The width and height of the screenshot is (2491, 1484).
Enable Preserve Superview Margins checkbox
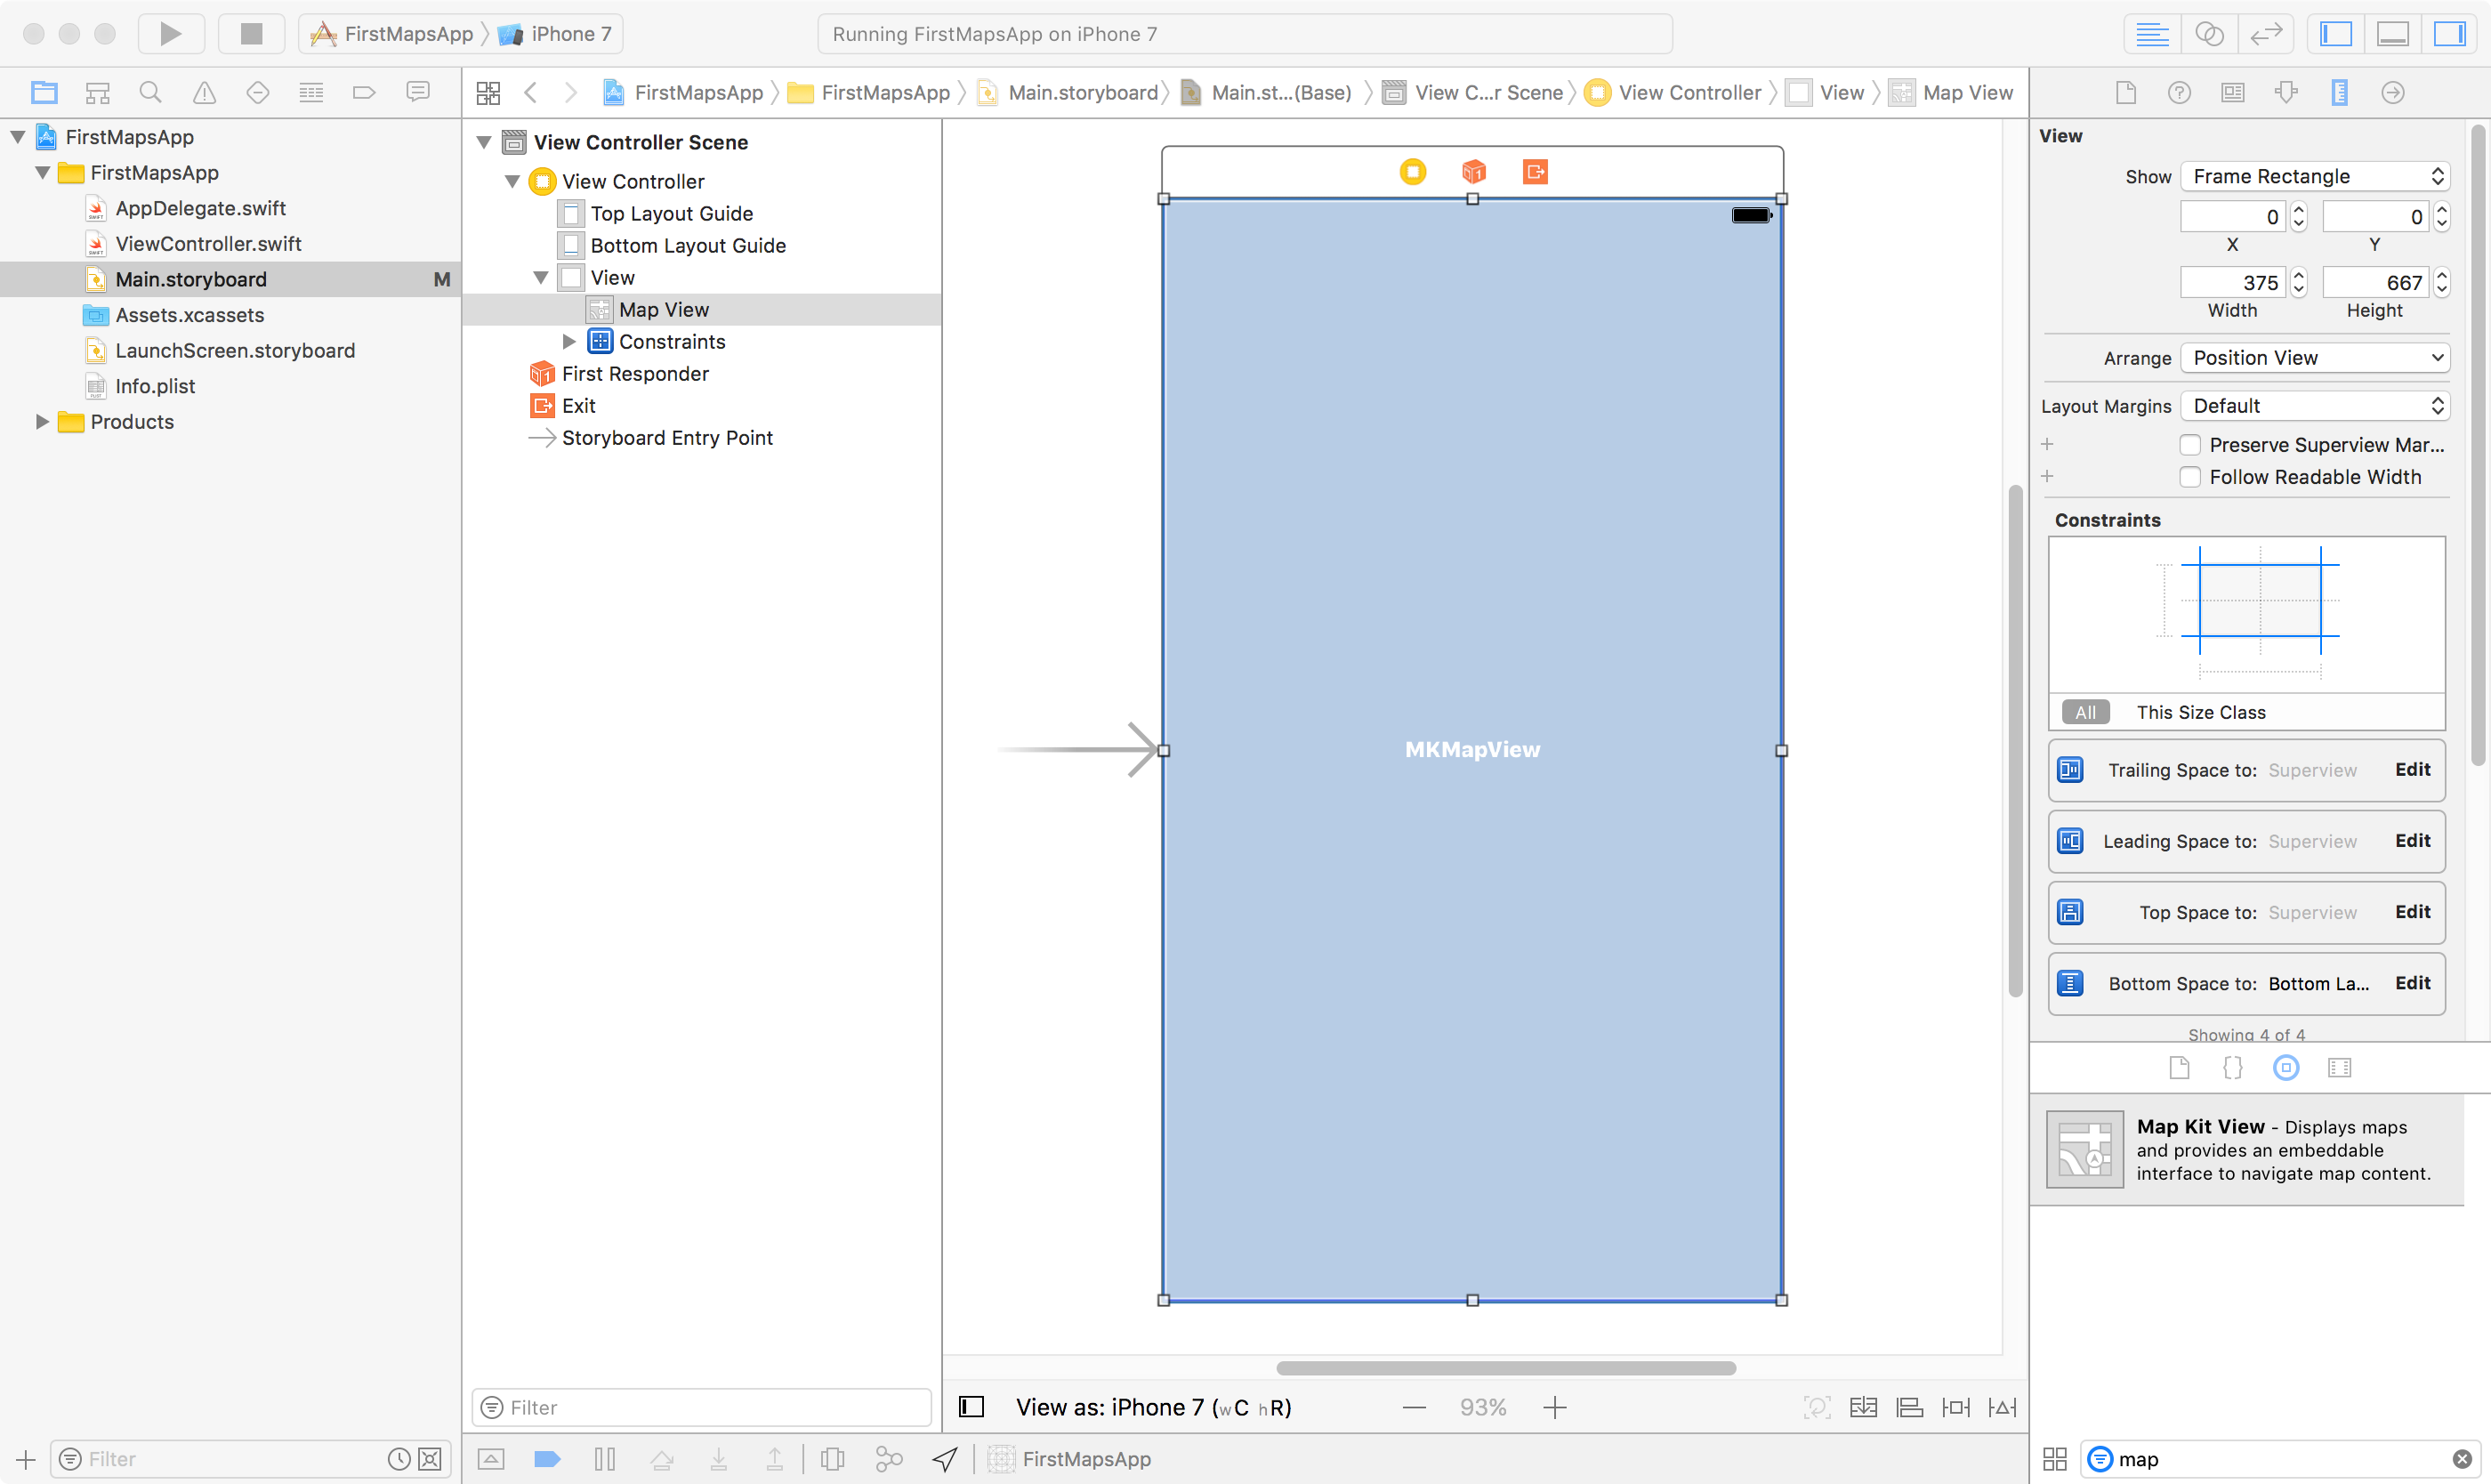[x=2190, y=445]
